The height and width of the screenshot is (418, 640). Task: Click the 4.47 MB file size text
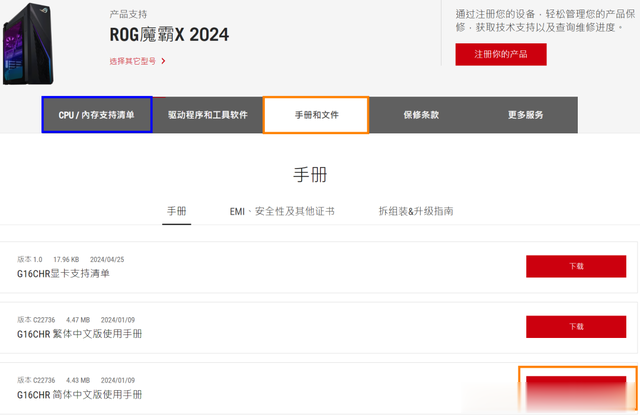point(78,320)
